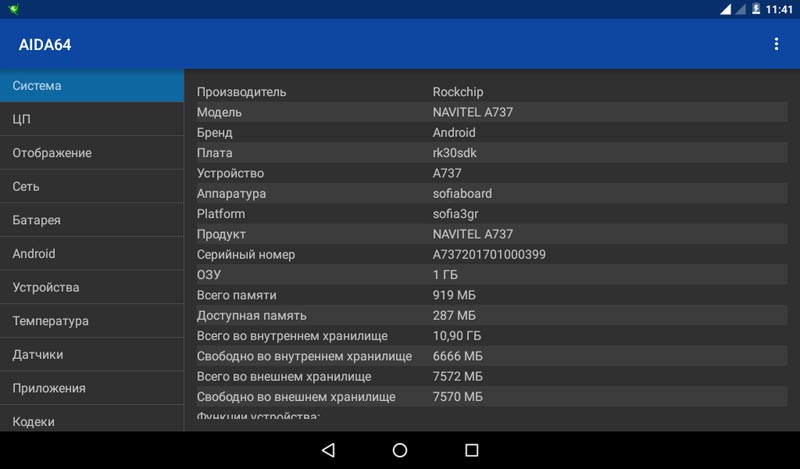Open the Кодеки category
The image size is (800, 469).
(x=92, y=421)
